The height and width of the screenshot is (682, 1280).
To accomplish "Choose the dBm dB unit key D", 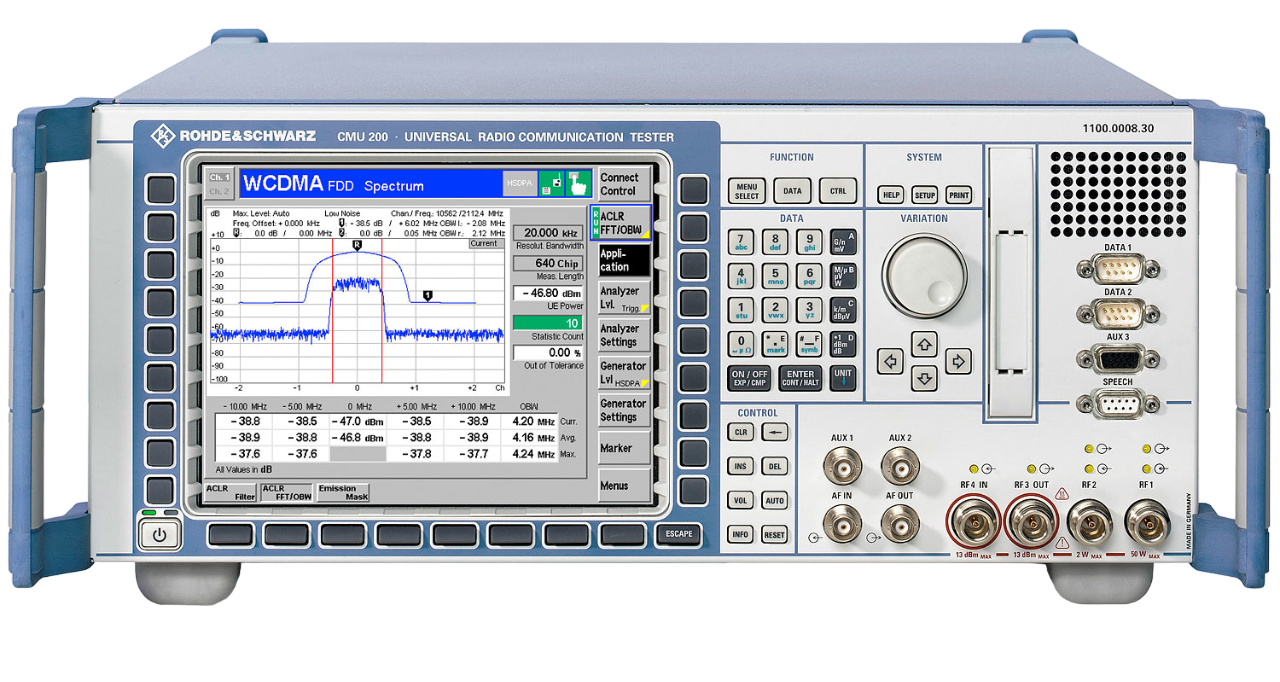I will [843, 344].
